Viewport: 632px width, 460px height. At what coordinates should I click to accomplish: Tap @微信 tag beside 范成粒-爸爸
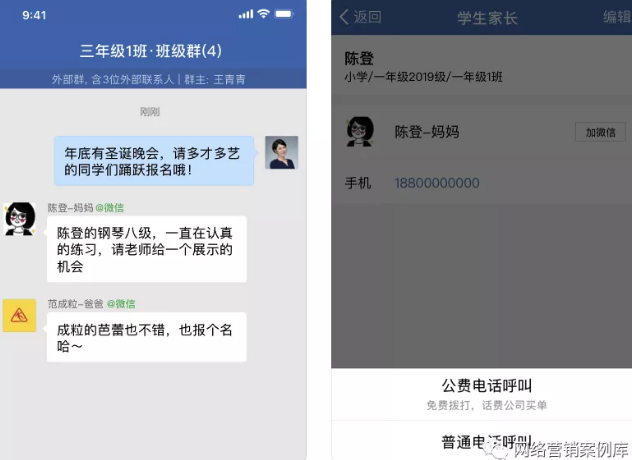click(x=121, y=304)
